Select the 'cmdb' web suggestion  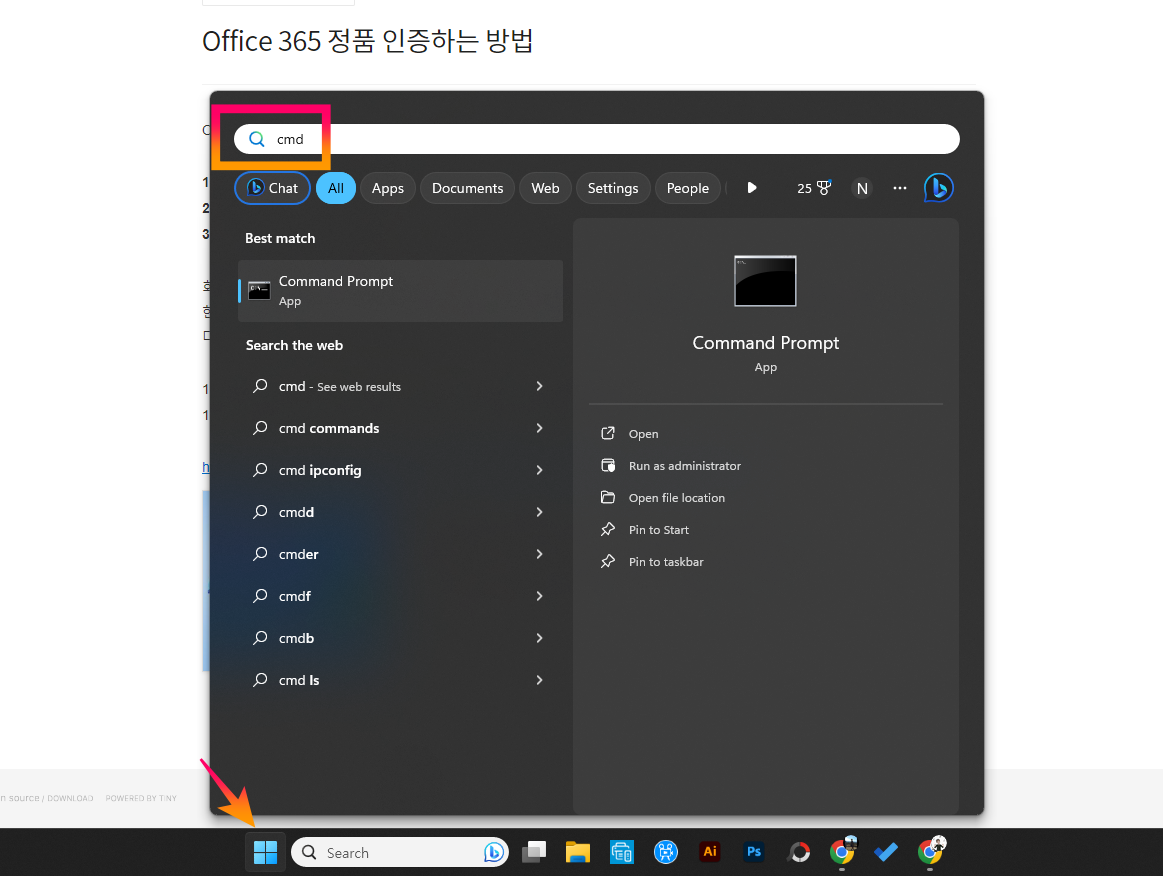(x=401, y=638)
